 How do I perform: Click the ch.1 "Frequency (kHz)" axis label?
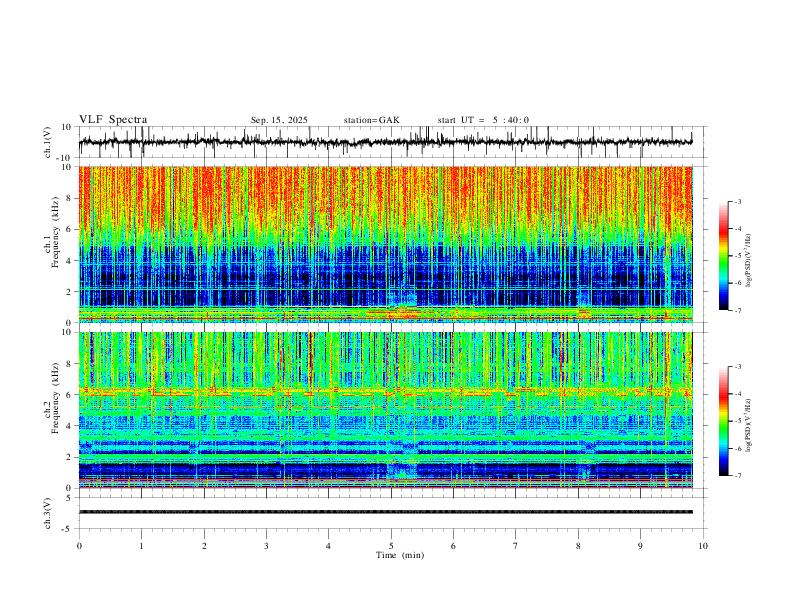(x=56, y=231)
